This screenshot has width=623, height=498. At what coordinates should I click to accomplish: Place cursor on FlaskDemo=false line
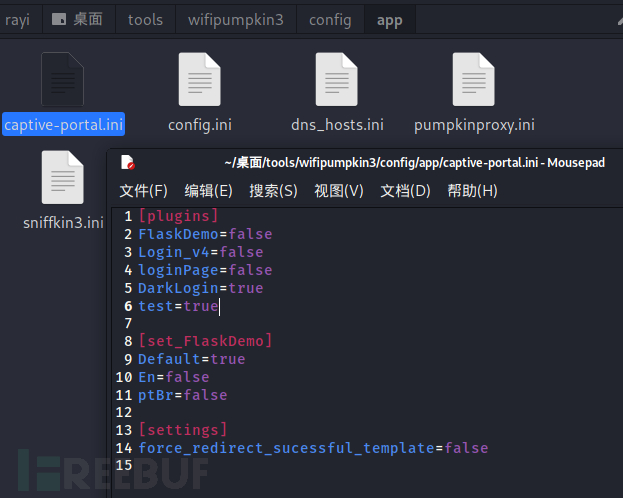205,234
